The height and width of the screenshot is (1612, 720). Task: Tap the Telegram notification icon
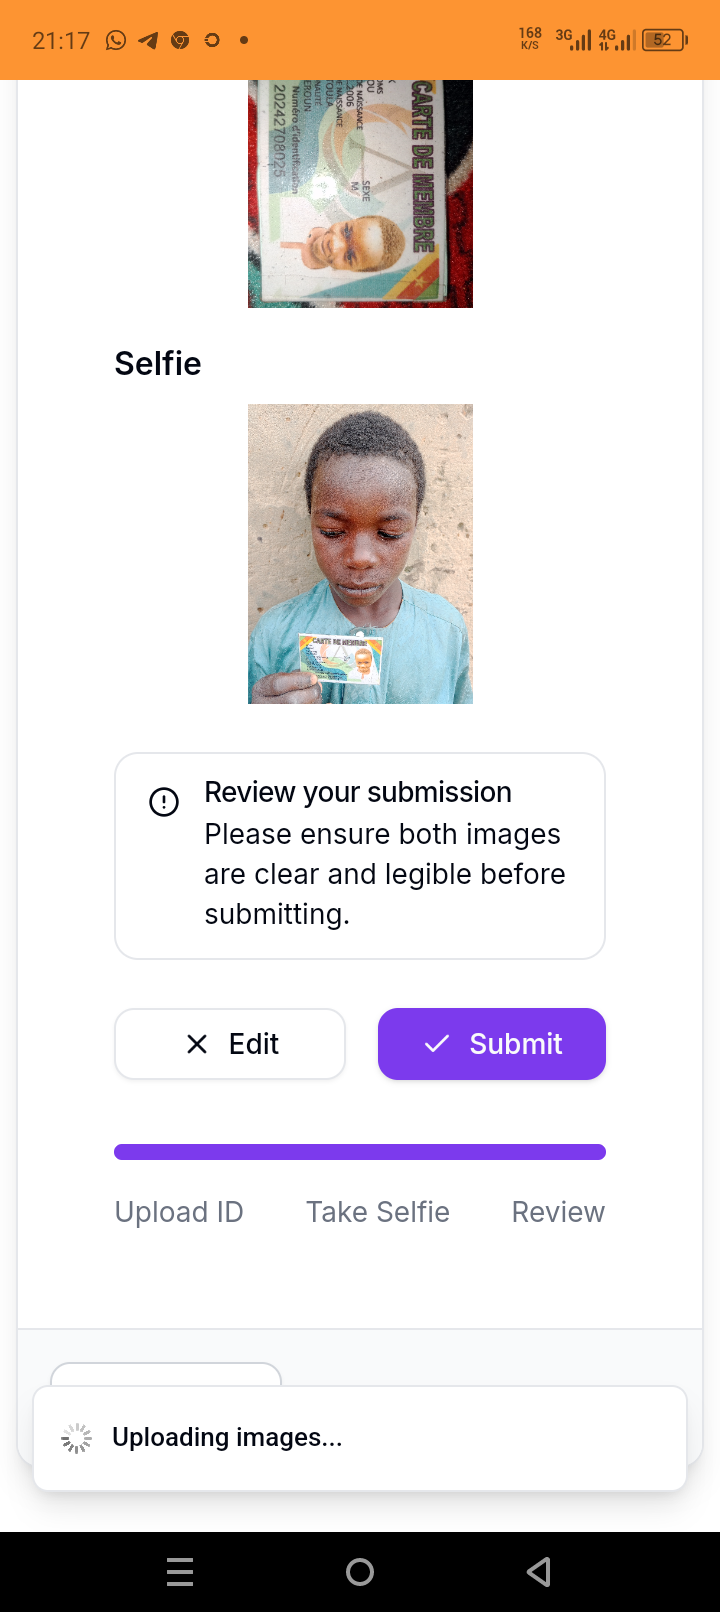(x=148, y=40)
